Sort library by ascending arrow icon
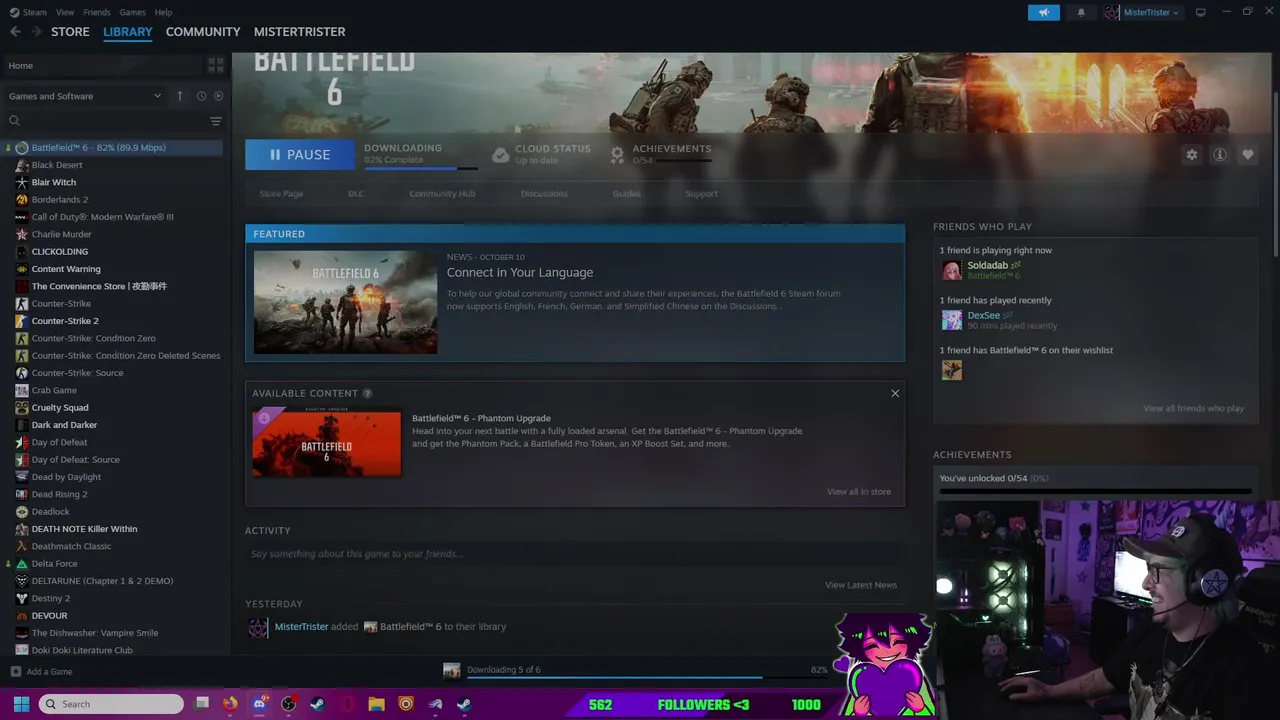The image size is (1280, 720). point(180,96)
